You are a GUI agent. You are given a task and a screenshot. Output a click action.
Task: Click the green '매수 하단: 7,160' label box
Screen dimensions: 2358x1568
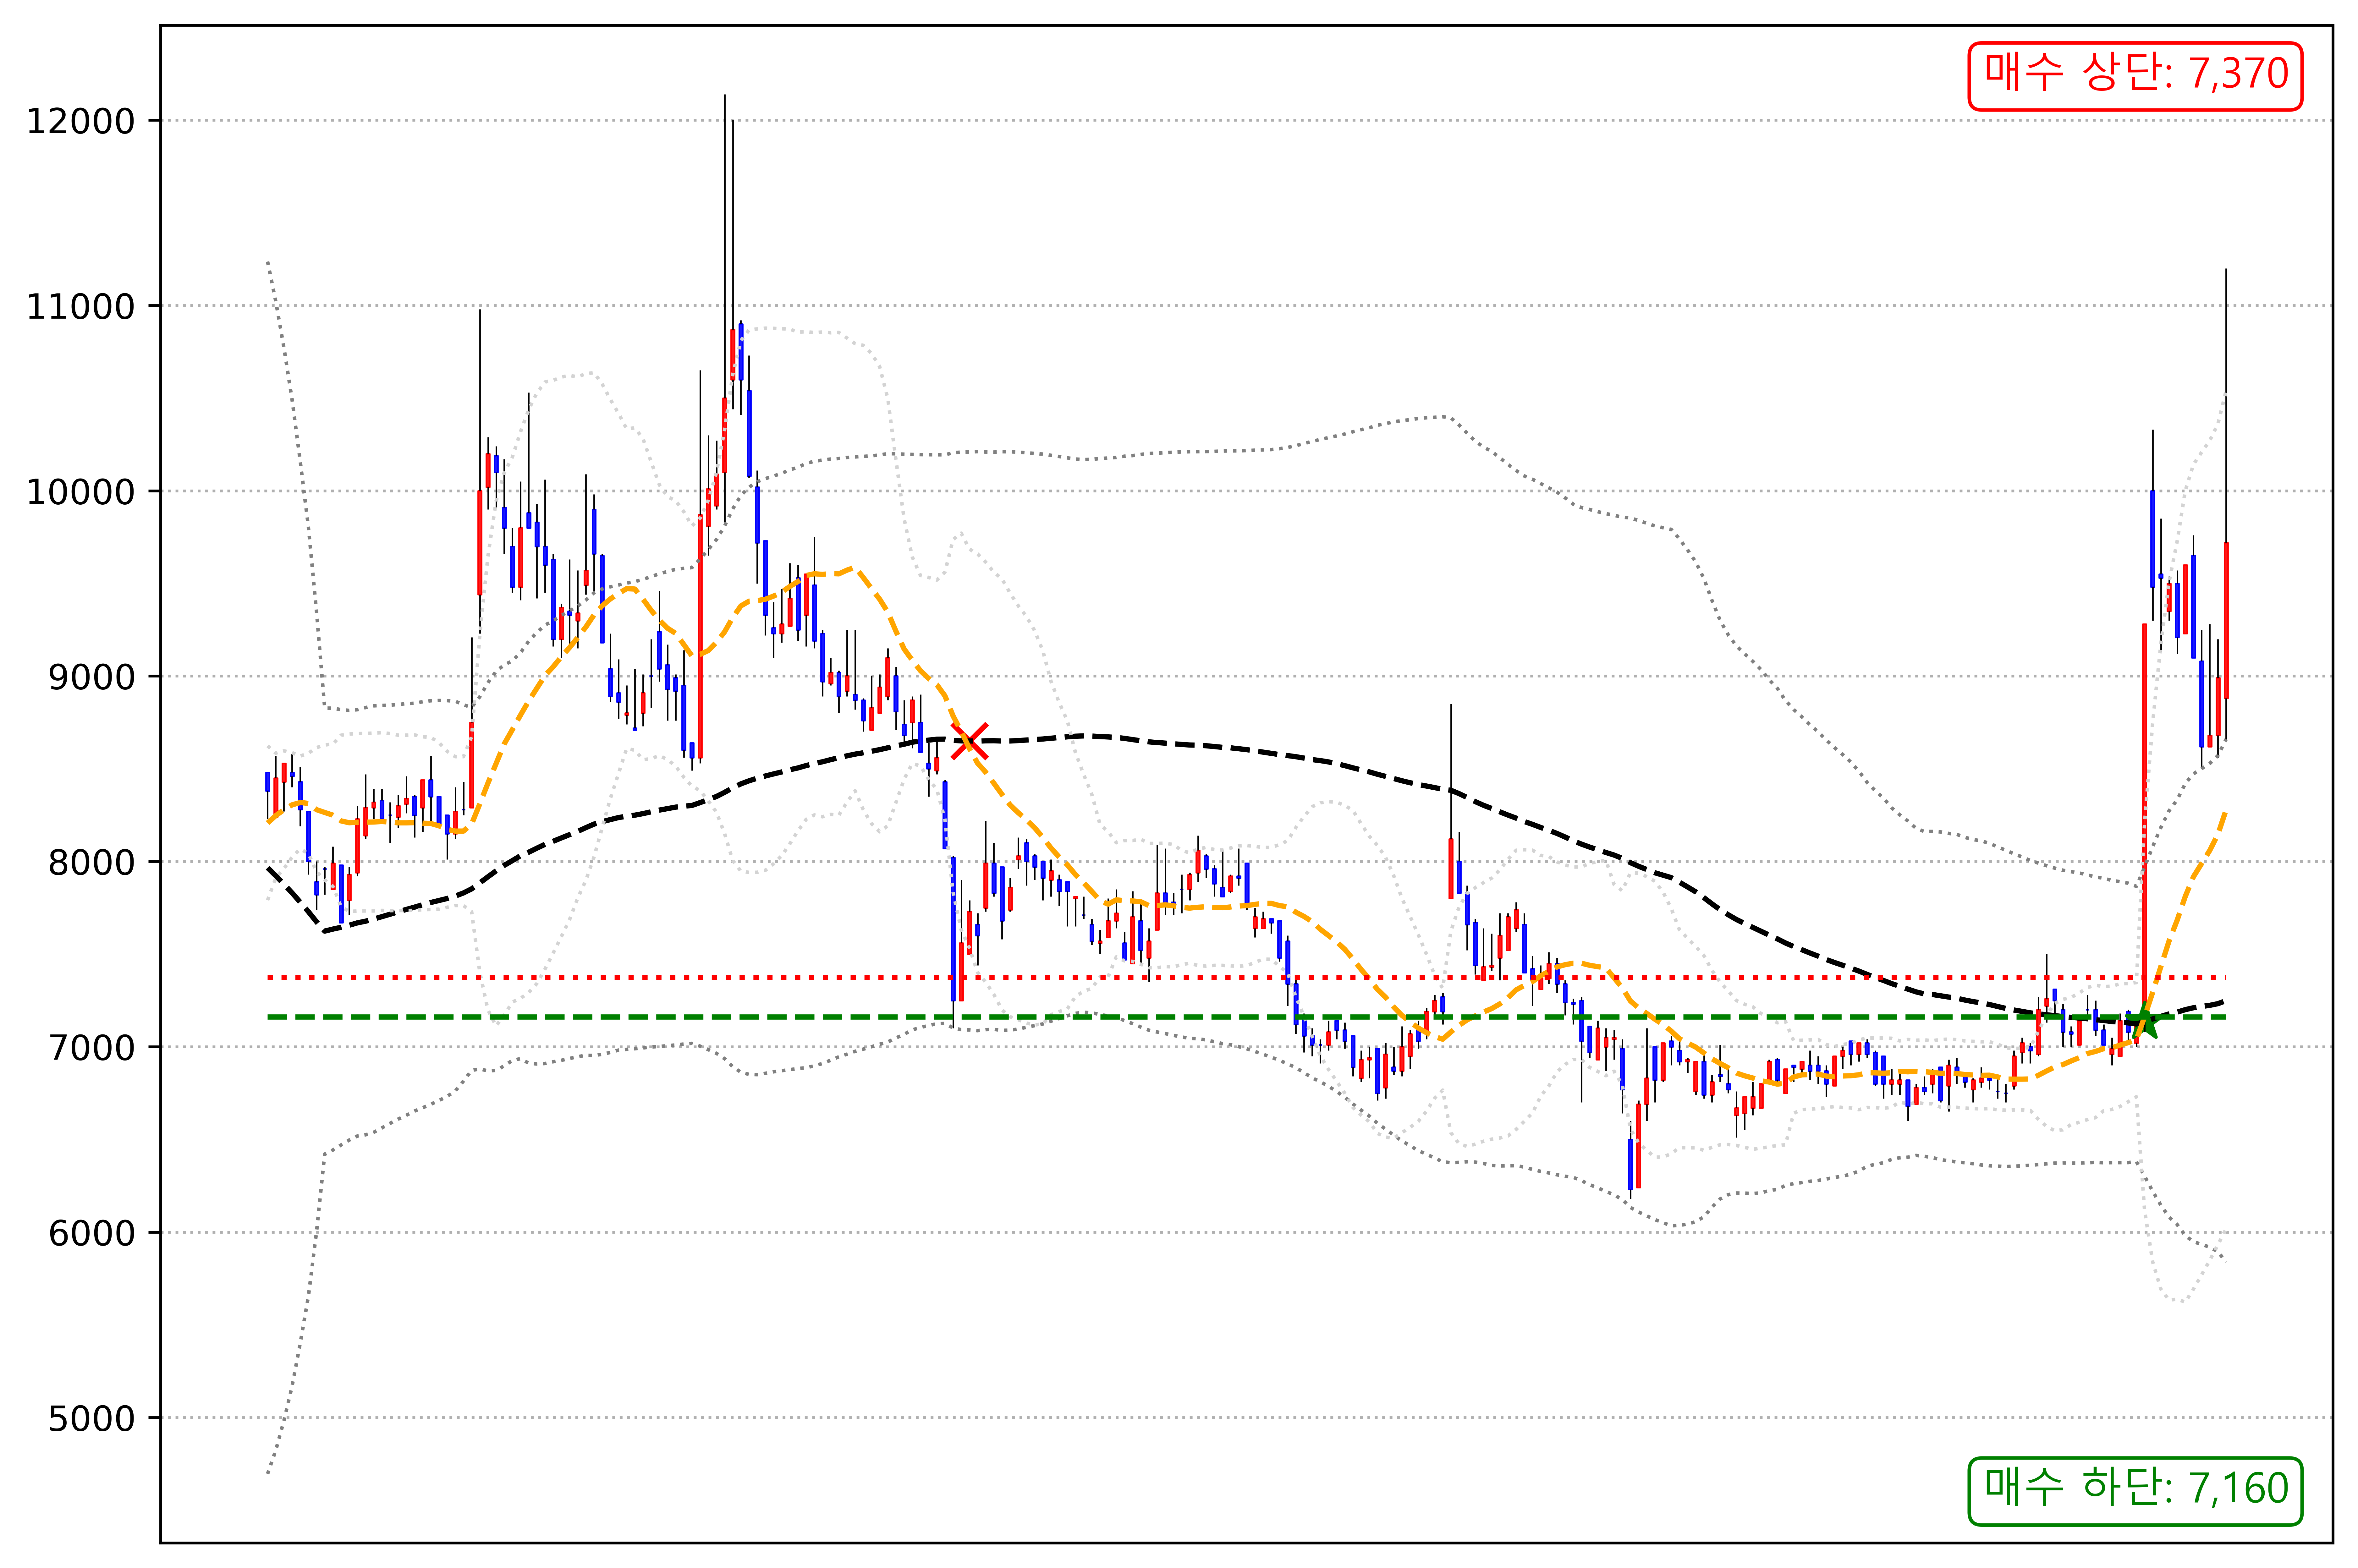[2135, 1491]
